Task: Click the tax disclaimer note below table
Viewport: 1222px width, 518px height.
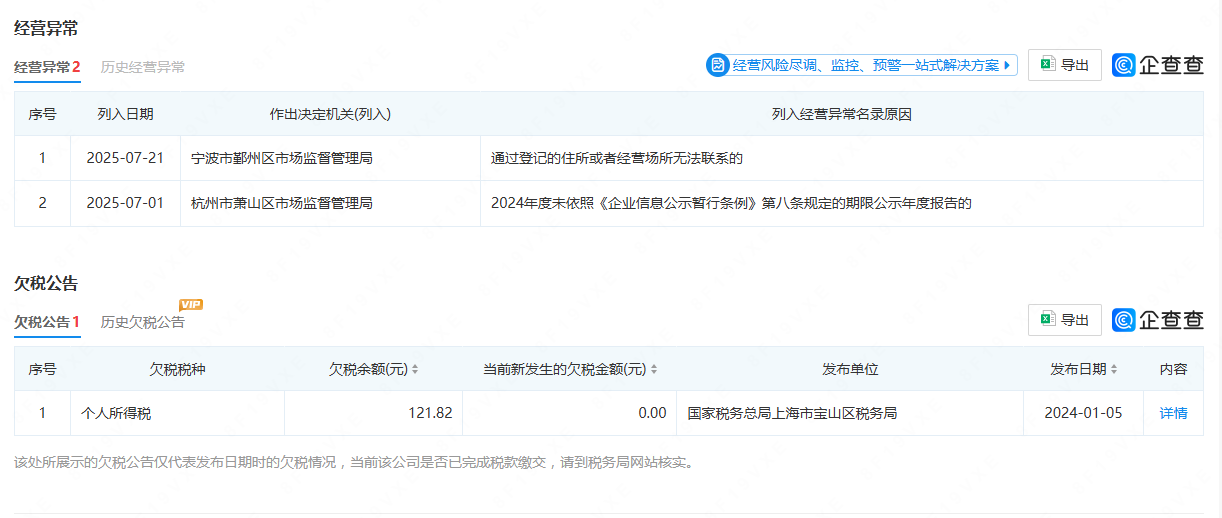Action: tap(353, 463)
